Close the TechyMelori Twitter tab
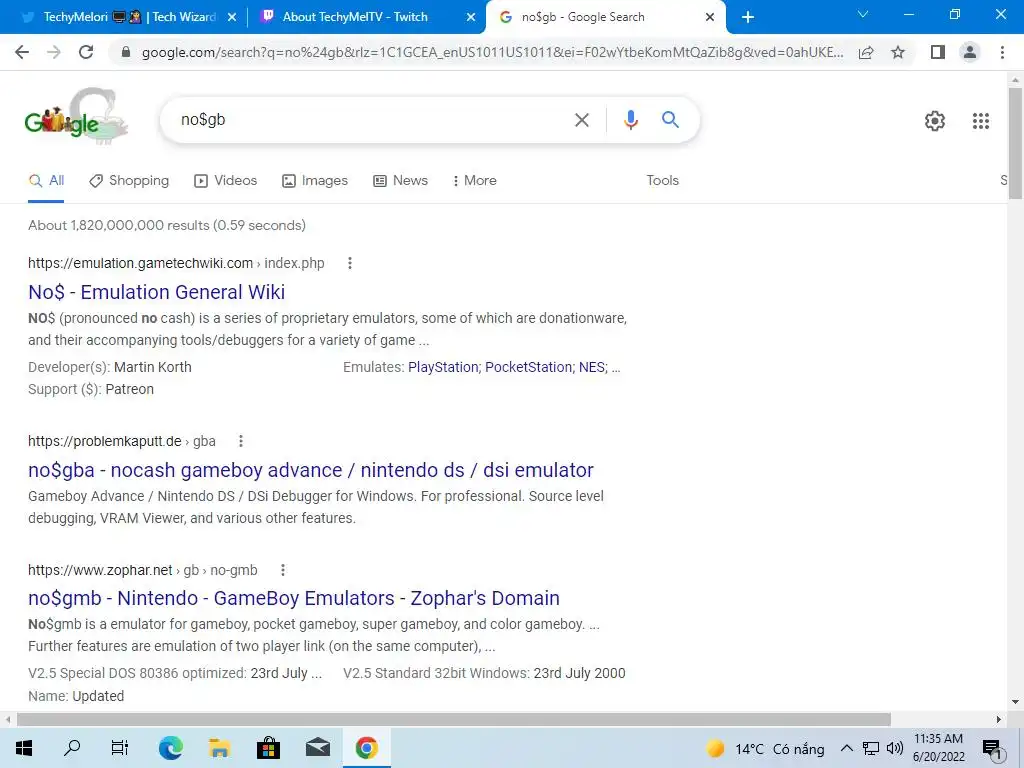 click(x=232, y=17)
